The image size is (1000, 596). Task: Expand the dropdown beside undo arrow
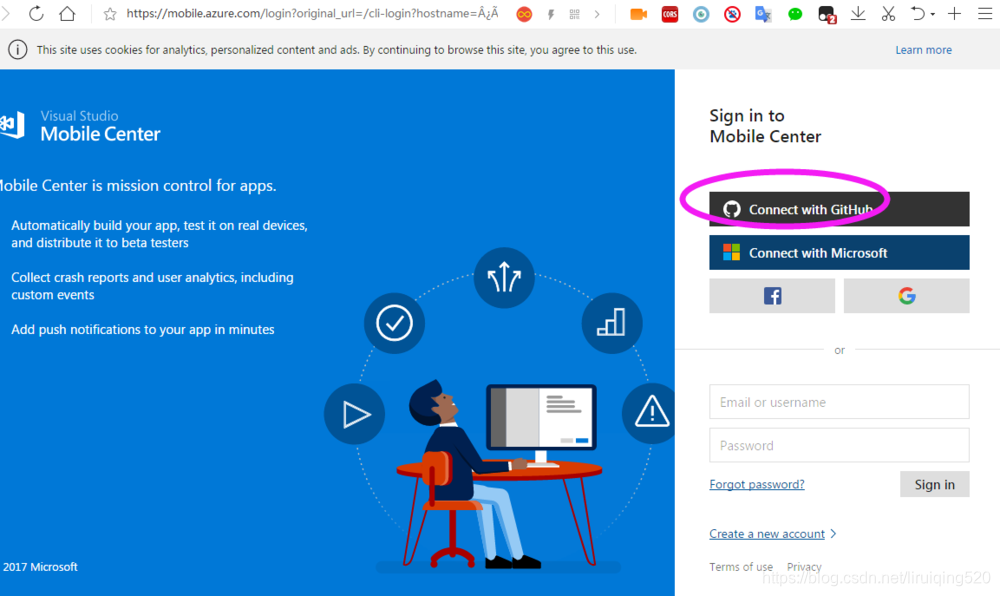click(932, 15)
